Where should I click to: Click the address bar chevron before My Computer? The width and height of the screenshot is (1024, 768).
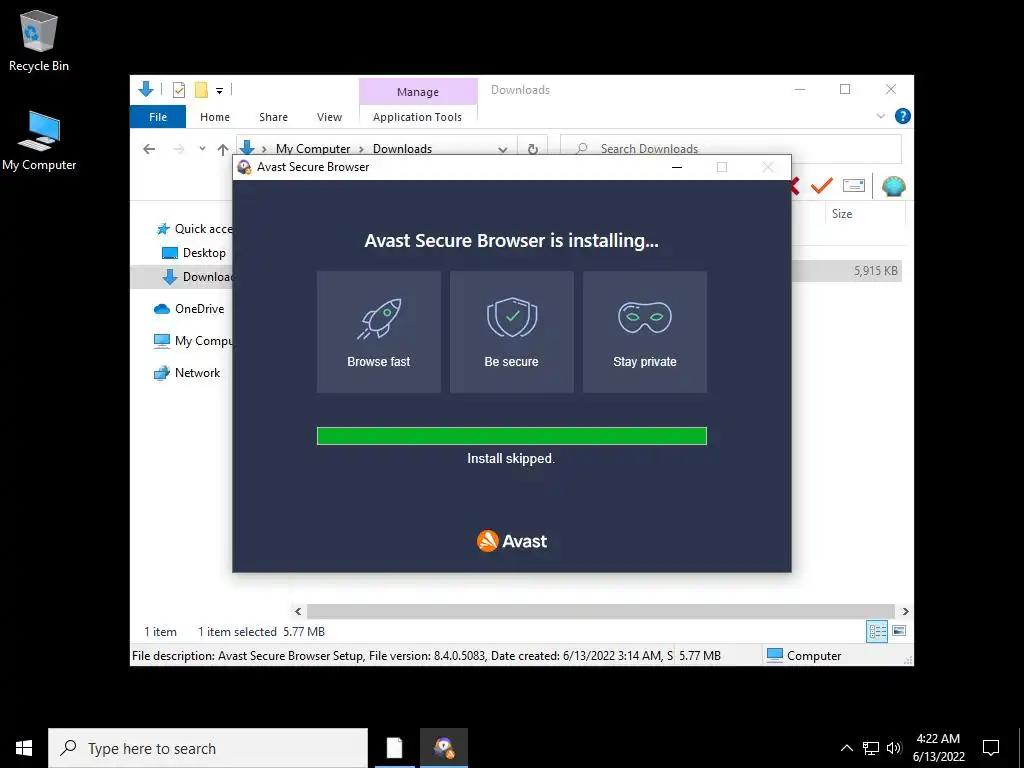click(x=264, y=150)
